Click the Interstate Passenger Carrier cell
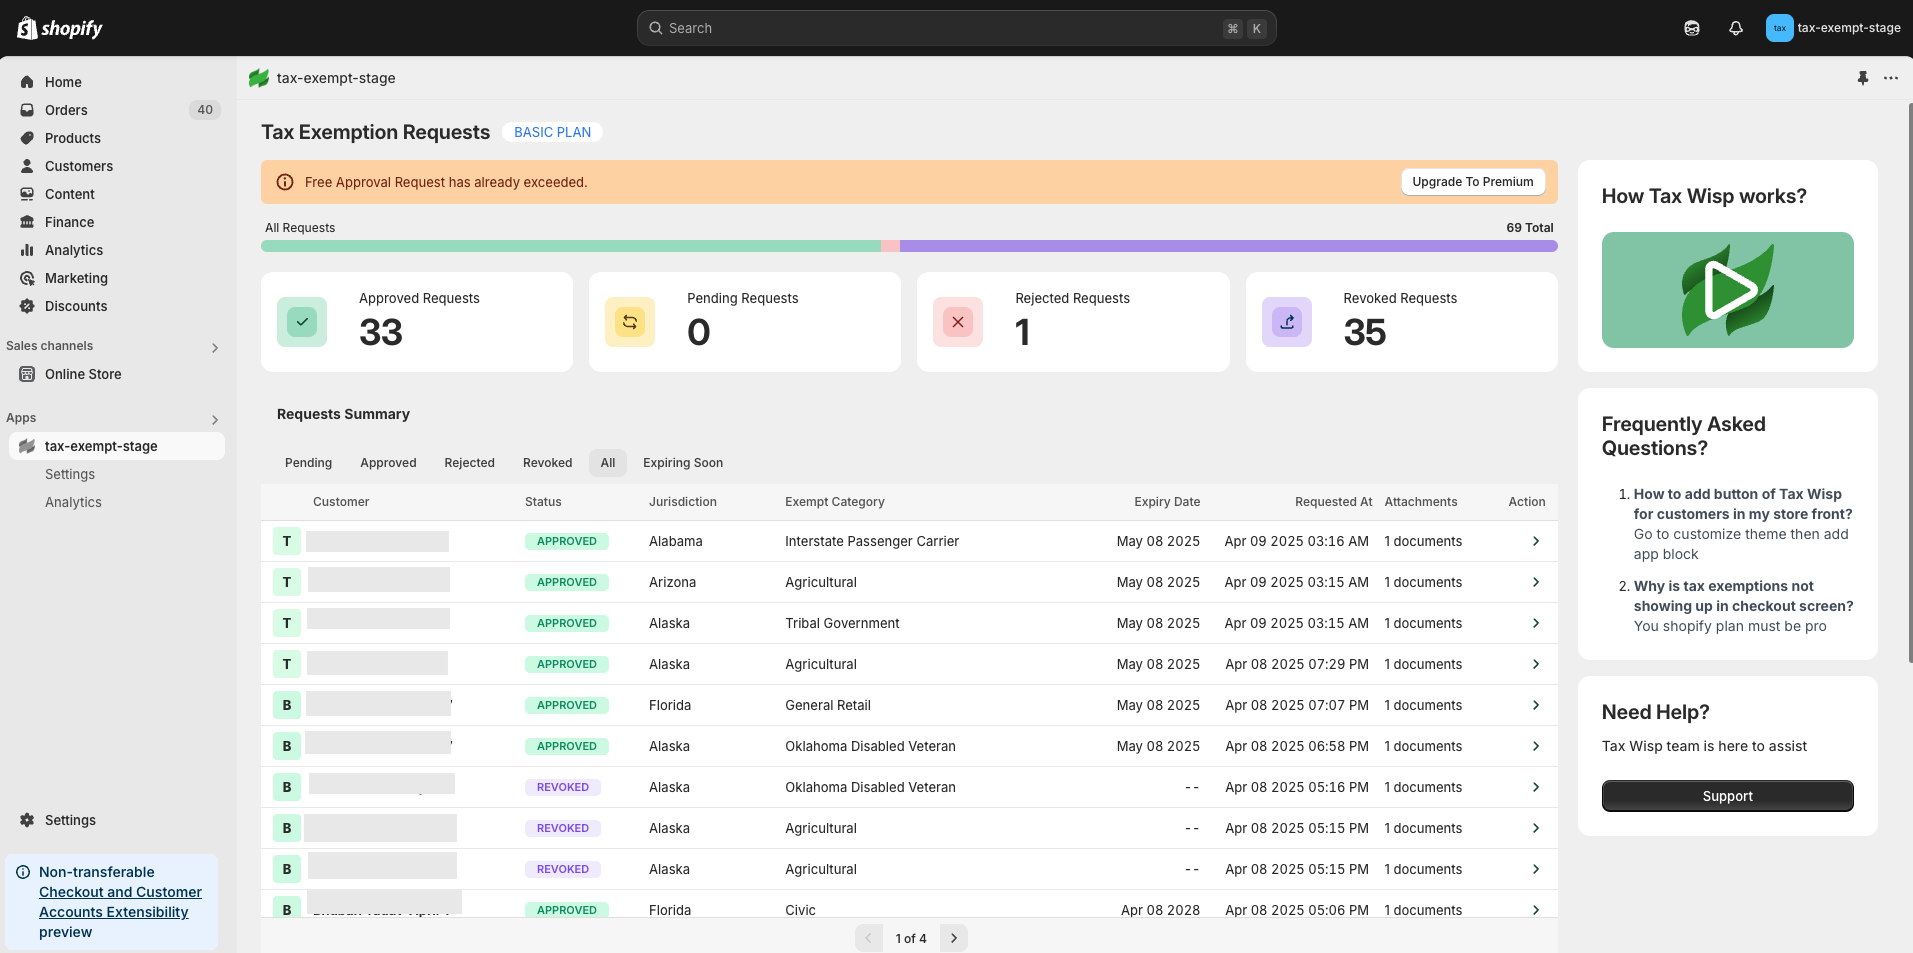 click(872, 541)
